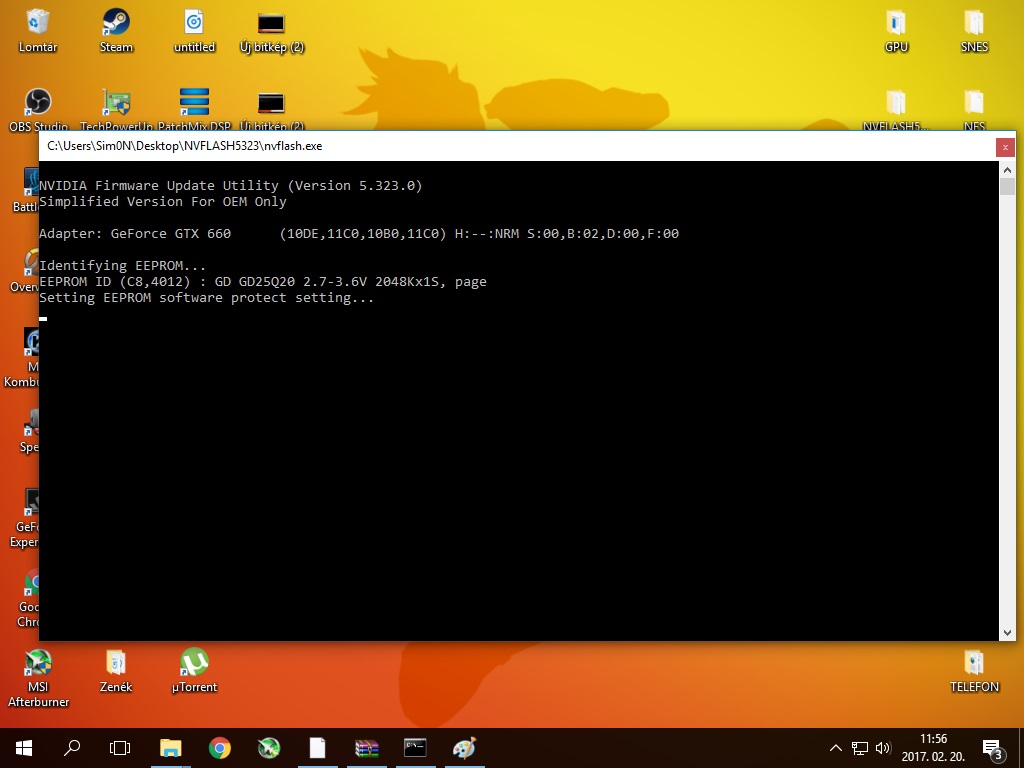Close the nvflash.exe console window
This screenshot has height=768, width=1024.
(1005, 147)
